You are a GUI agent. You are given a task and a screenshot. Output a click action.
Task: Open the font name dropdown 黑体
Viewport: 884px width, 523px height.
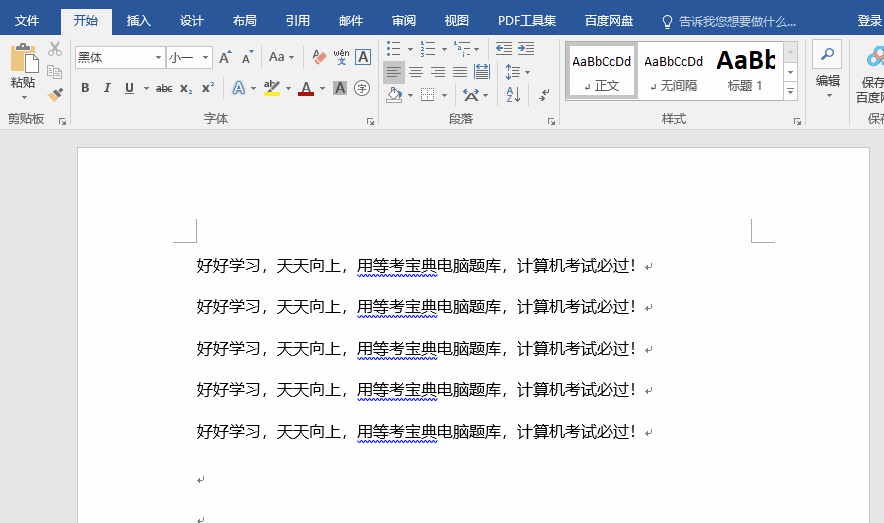pyautogui.click(x=158, y=57)
